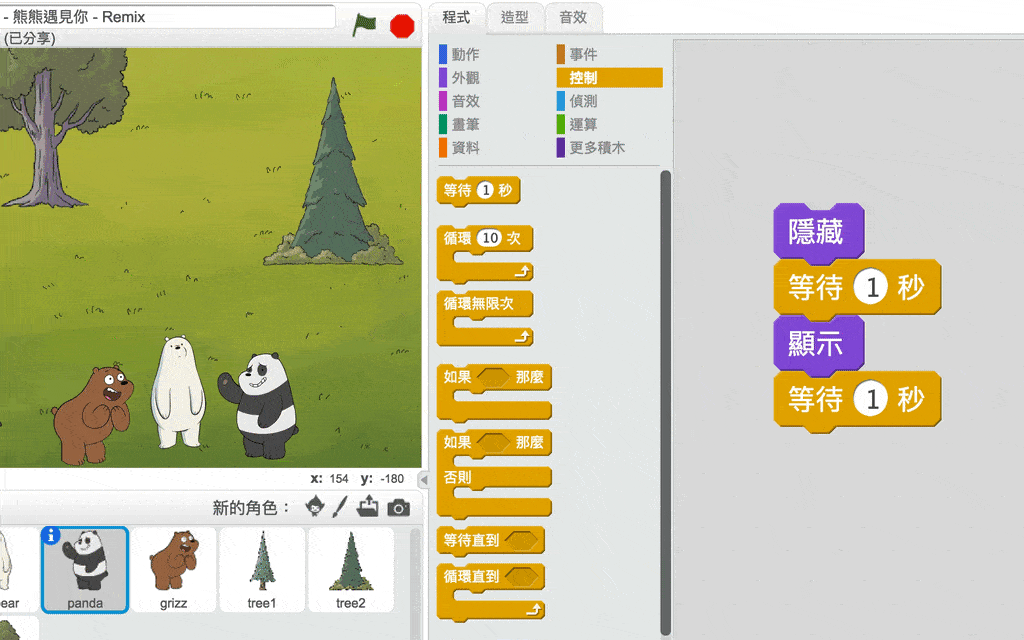Click the brown grizzly bear on the stage
Screen dimensions: 1024x640
tap(91, 415)
